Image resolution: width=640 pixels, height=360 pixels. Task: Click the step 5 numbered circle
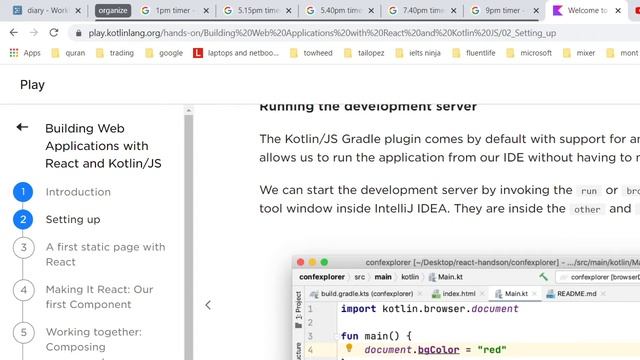[23, 333]
